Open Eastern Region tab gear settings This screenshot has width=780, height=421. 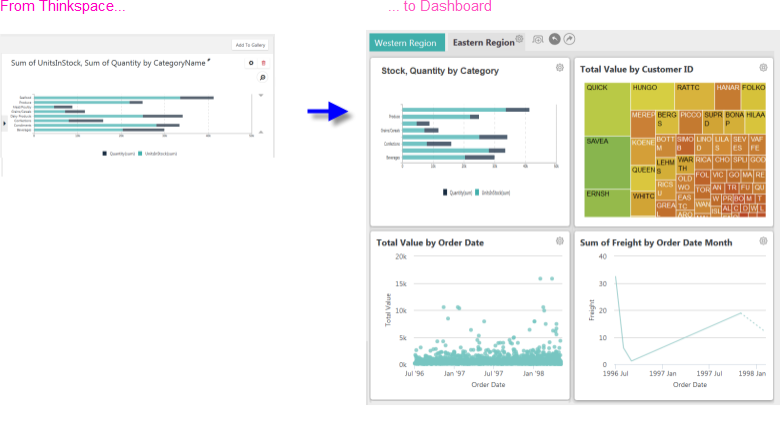tap(519, 39)
